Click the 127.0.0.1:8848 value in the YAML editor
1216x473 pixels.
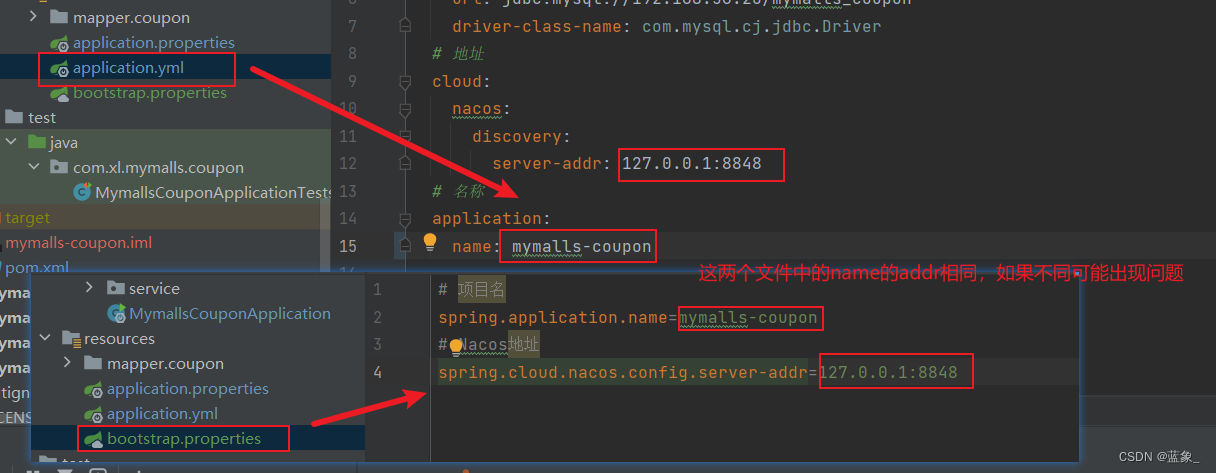692,163
